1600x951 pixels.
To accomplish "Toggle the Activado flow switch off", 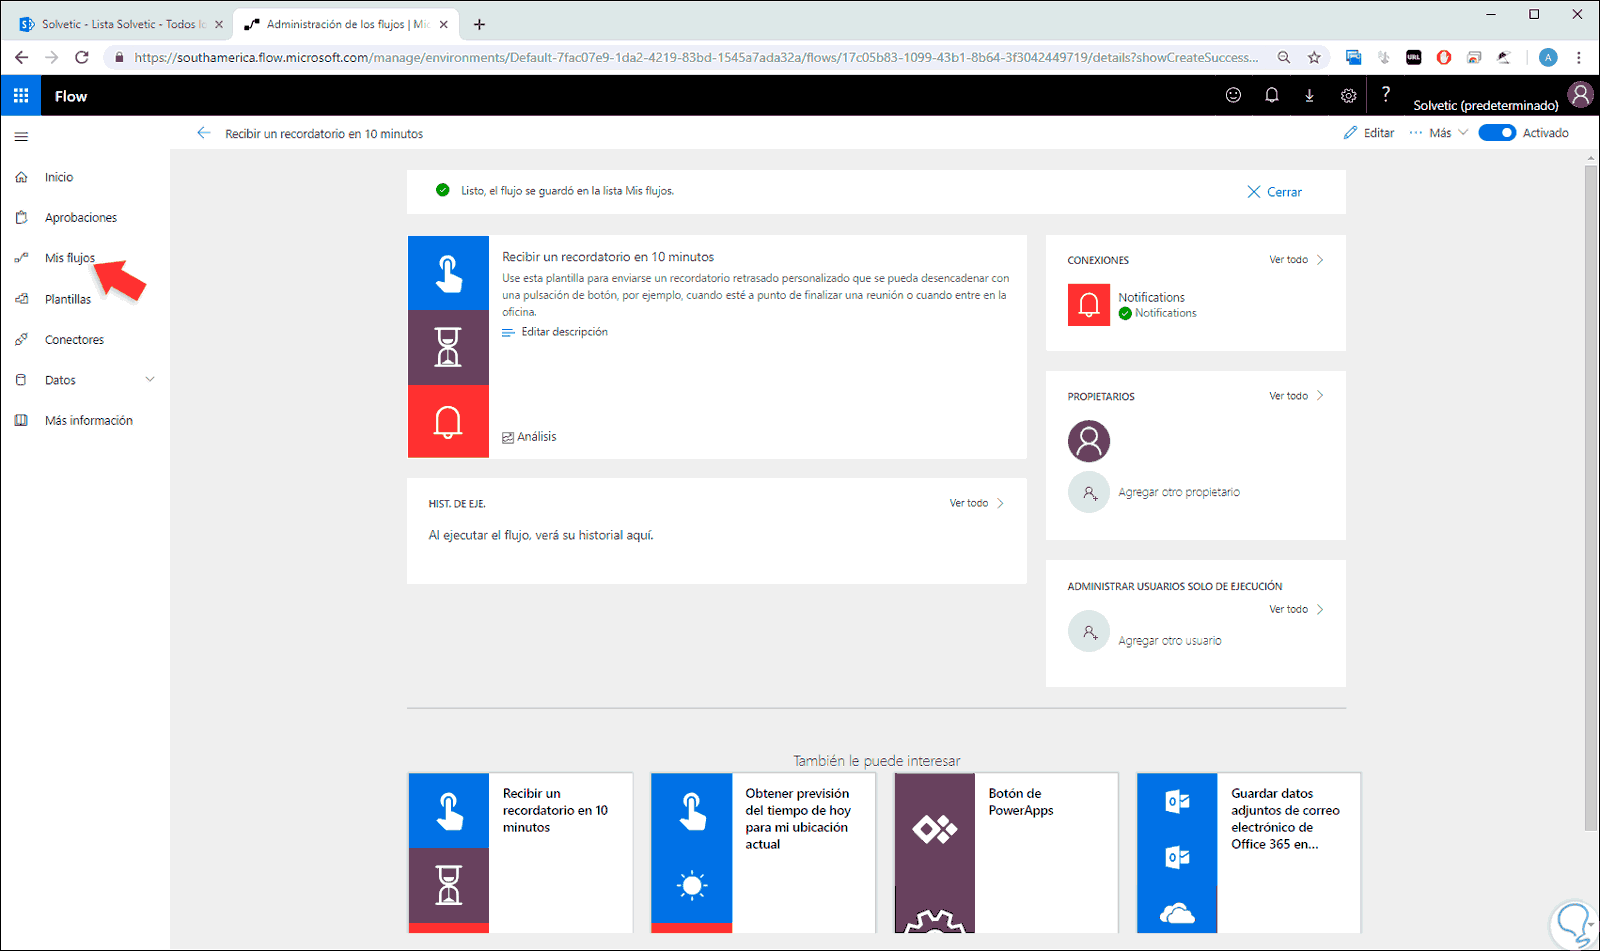I will (x=1497, y=133).
